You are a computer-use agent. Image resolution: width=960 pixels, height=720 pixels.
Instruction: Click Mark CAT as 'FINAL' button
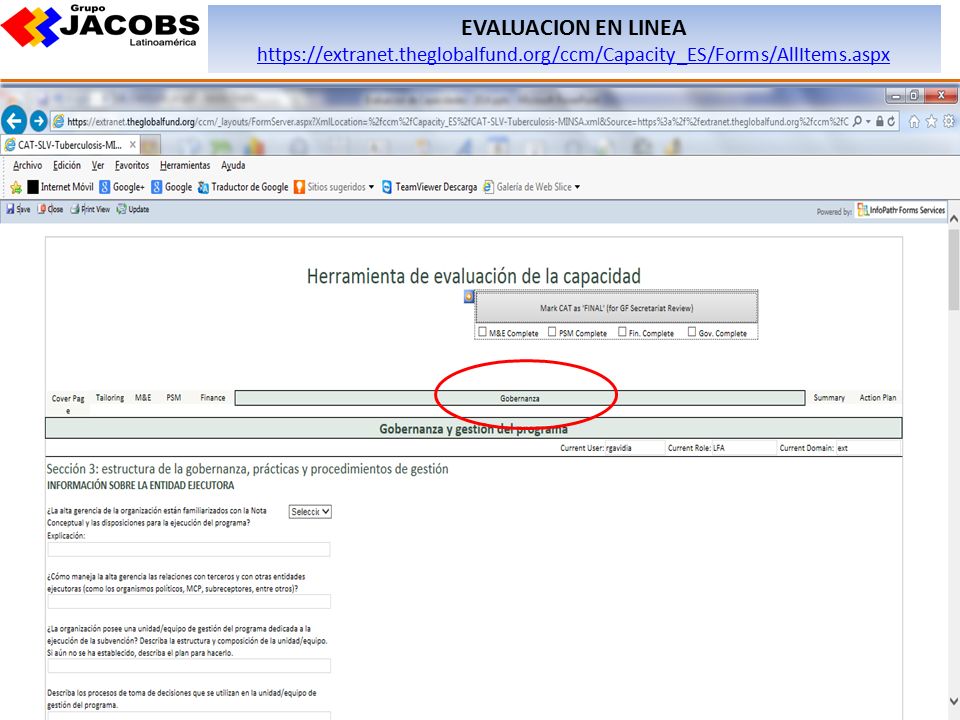[617, 308]
